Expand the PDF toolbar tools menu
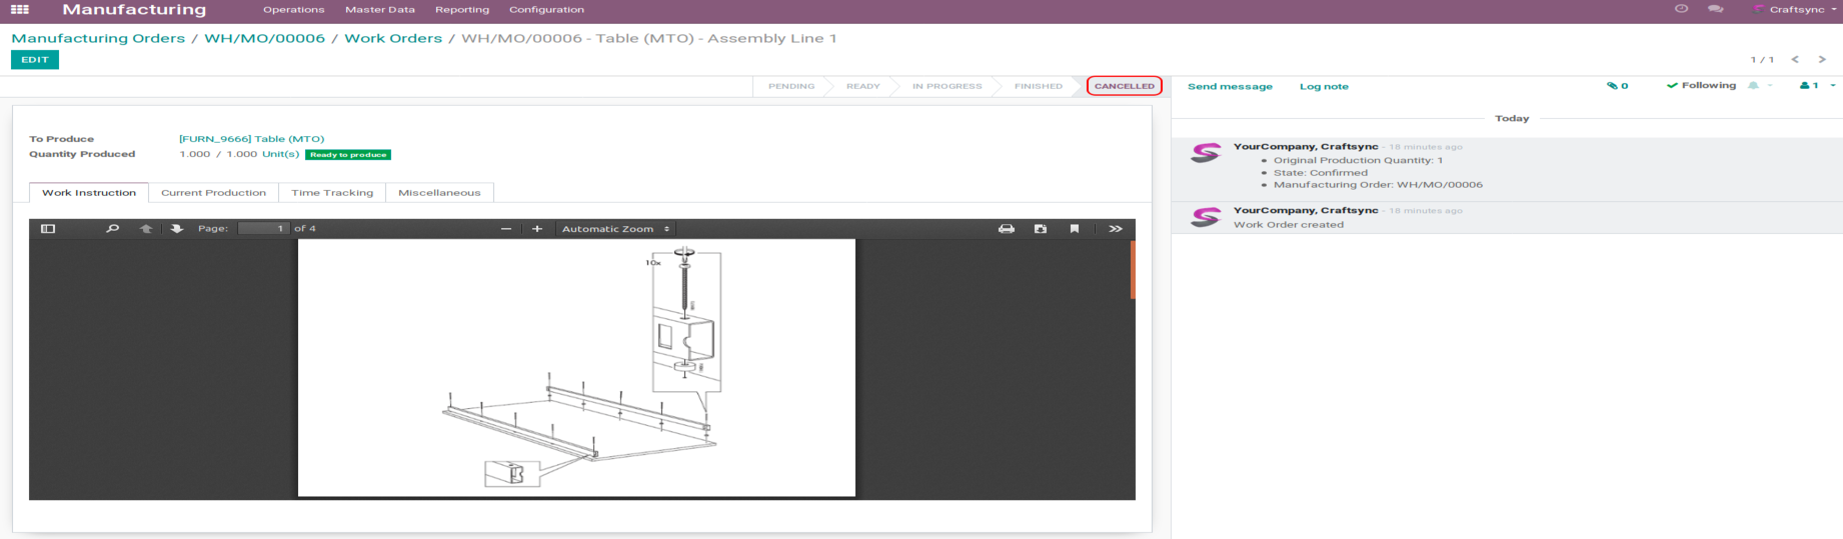This screenshot has width=1843, height=539. [1115, 229]
